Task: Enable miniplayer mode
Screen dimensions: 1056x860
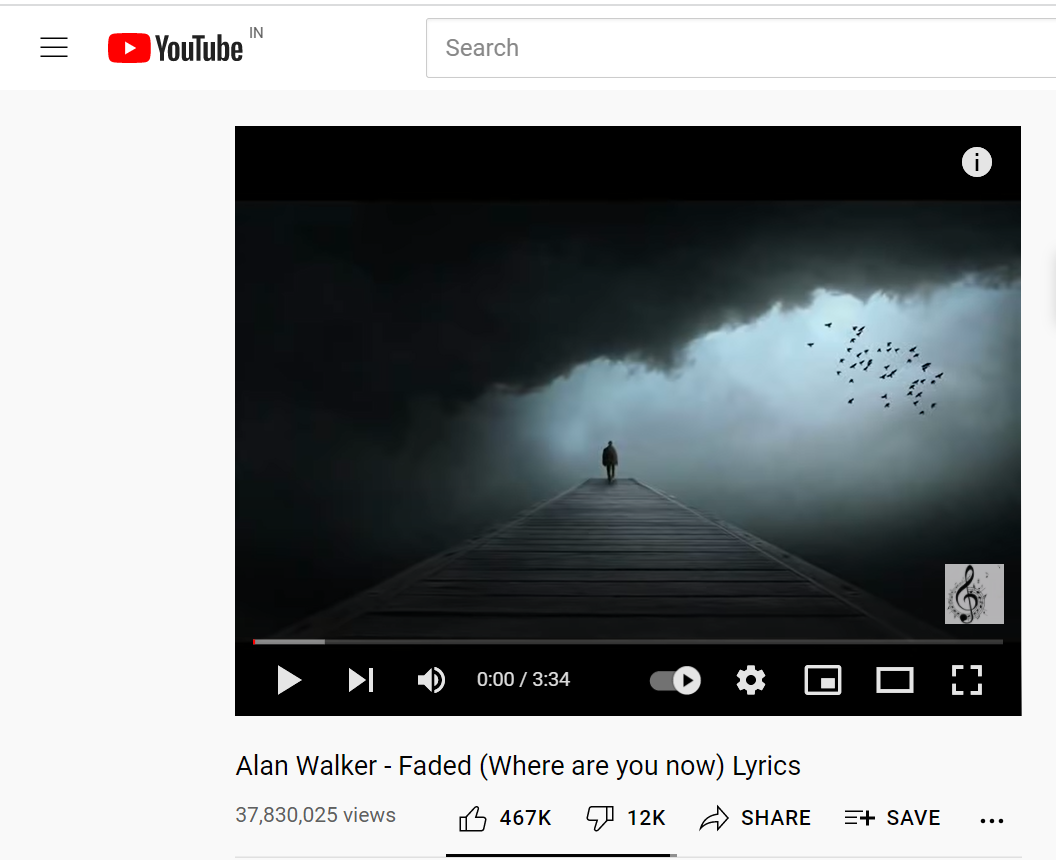Action: pyautogui.click(x=822, y=680)
